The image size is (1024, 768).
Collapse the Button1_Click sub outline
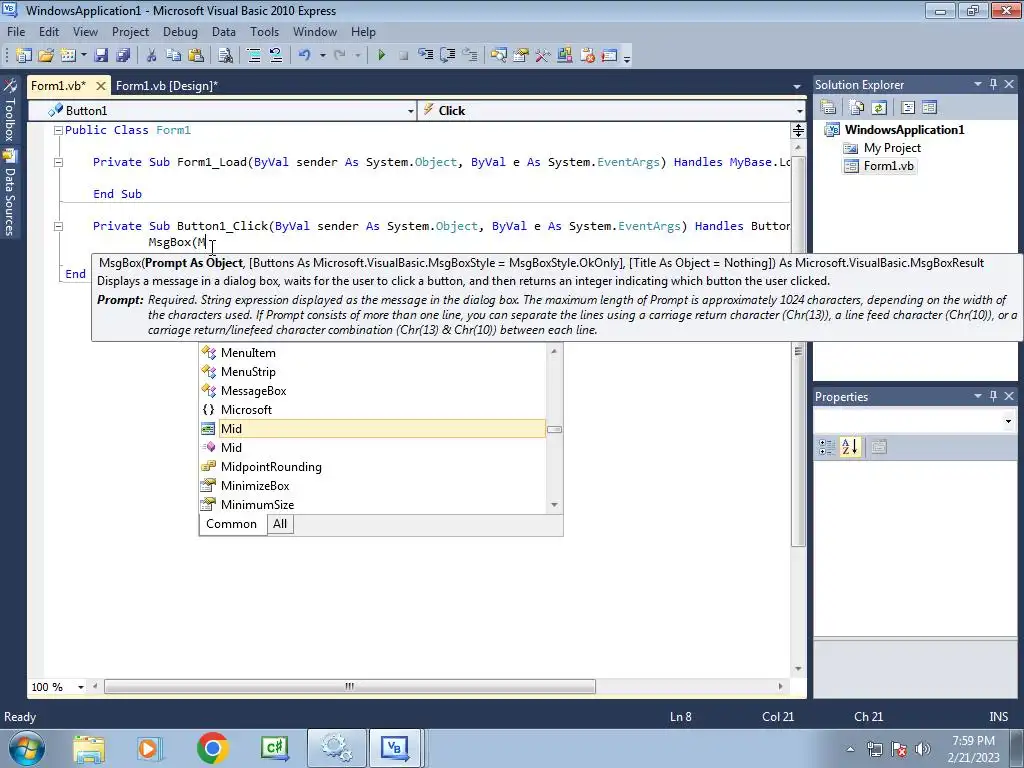point(58,226)
